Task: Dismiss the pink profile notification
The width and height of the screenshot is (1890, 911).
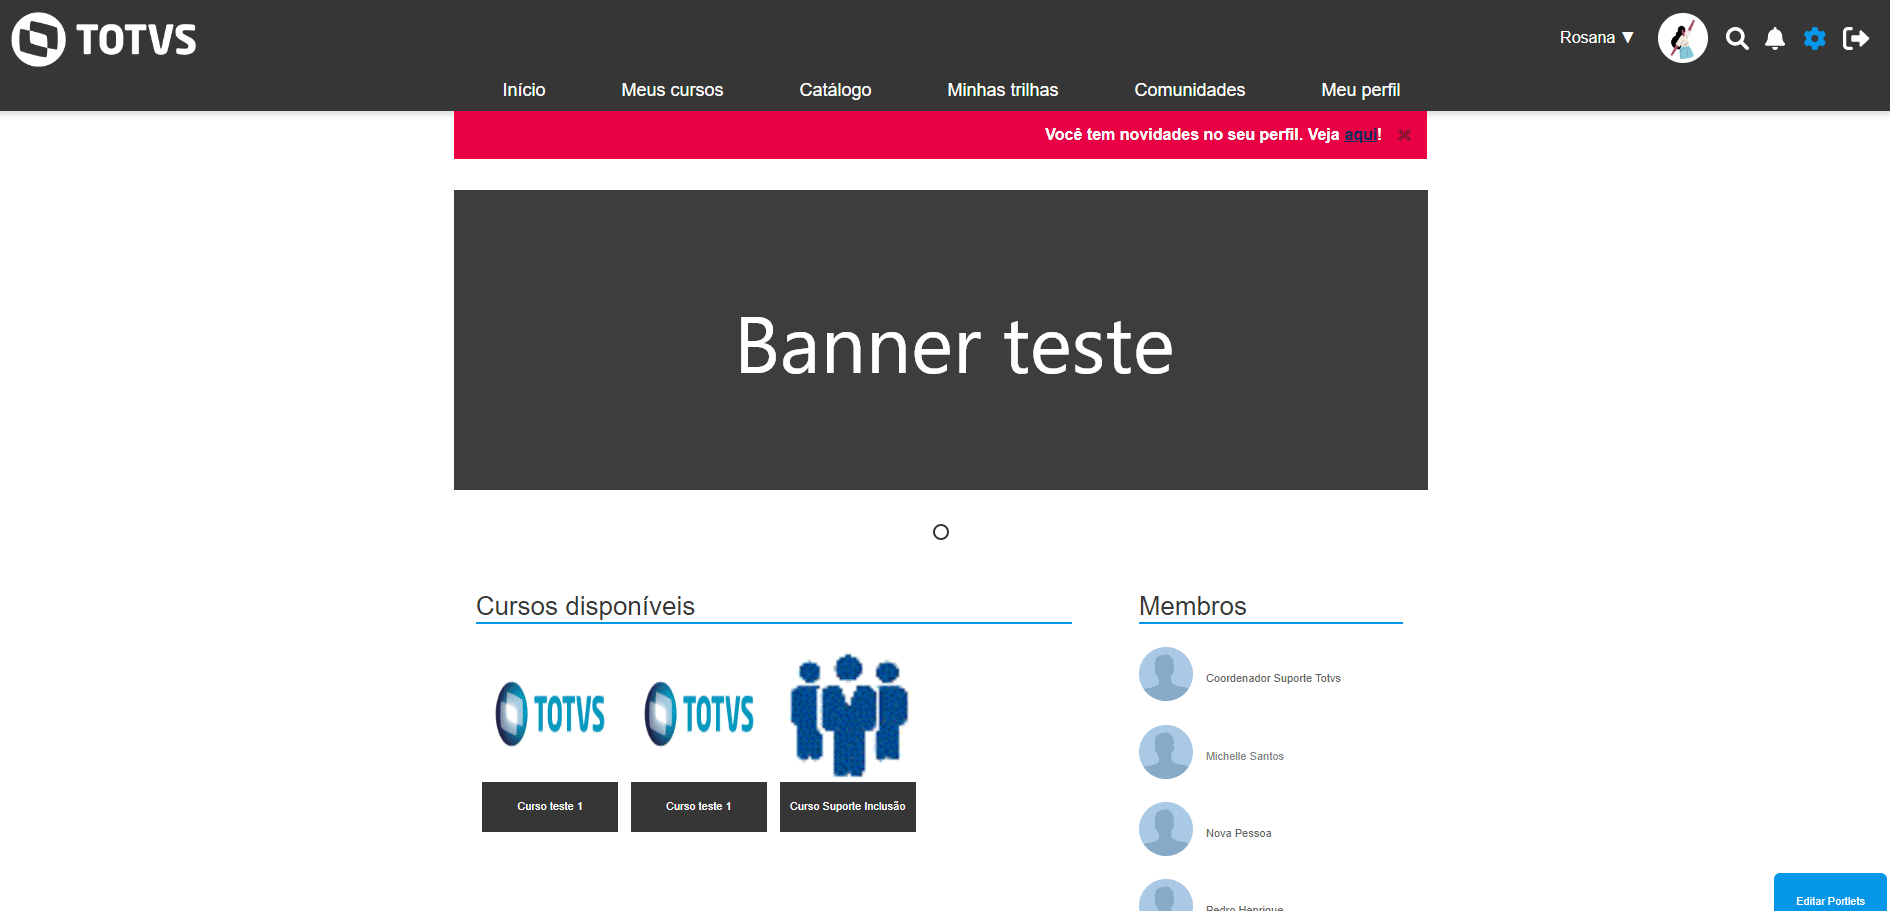Action: click(1404, 135)
